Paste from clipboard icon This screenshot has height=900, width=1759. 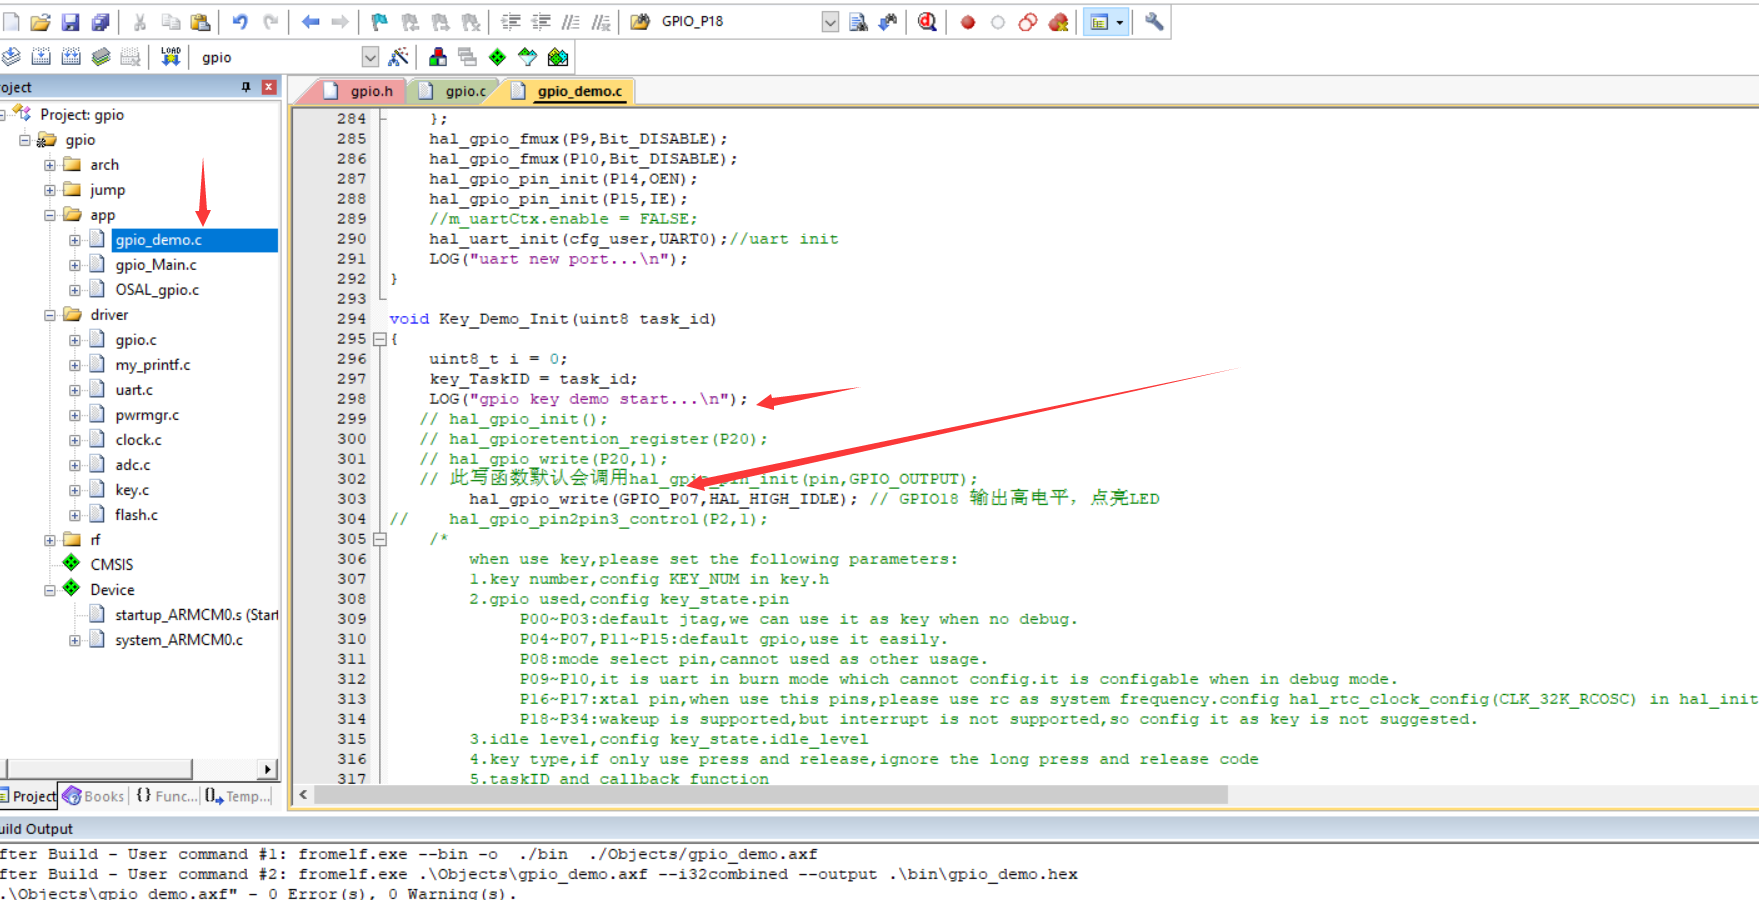coord(200,22)
